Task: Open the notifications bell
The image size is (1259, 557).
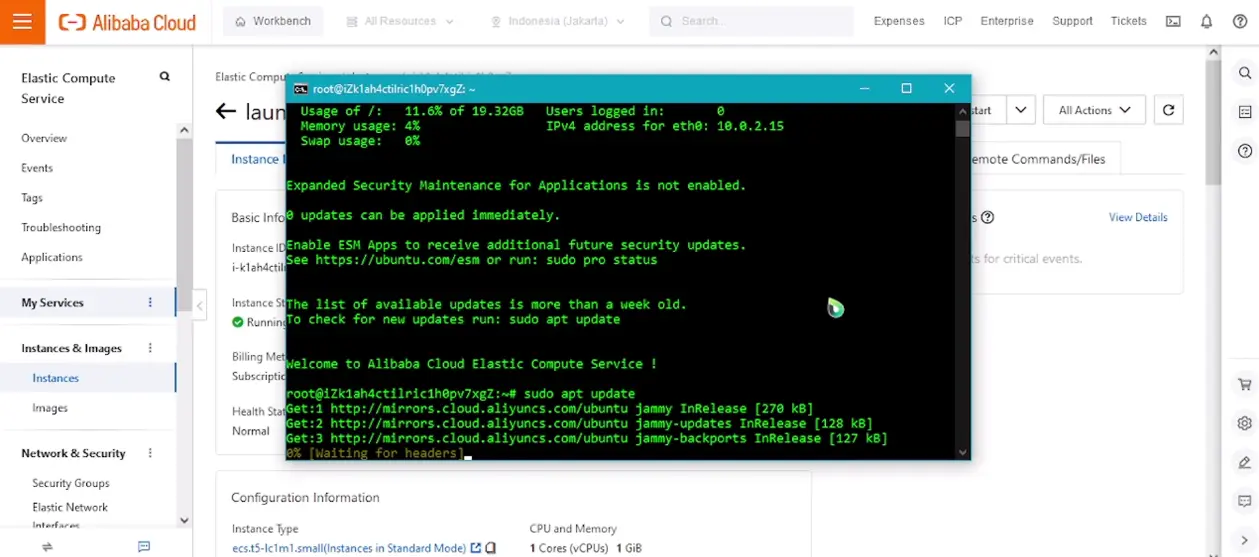Action: coord(1206,21)
